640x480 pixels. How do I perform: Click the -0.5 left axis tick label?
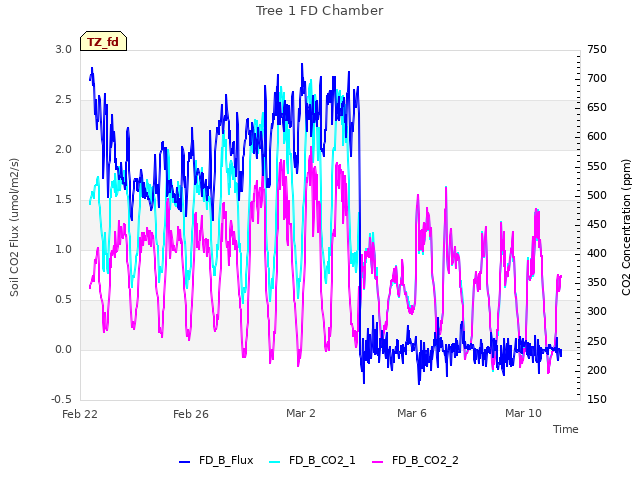[62, 400]
